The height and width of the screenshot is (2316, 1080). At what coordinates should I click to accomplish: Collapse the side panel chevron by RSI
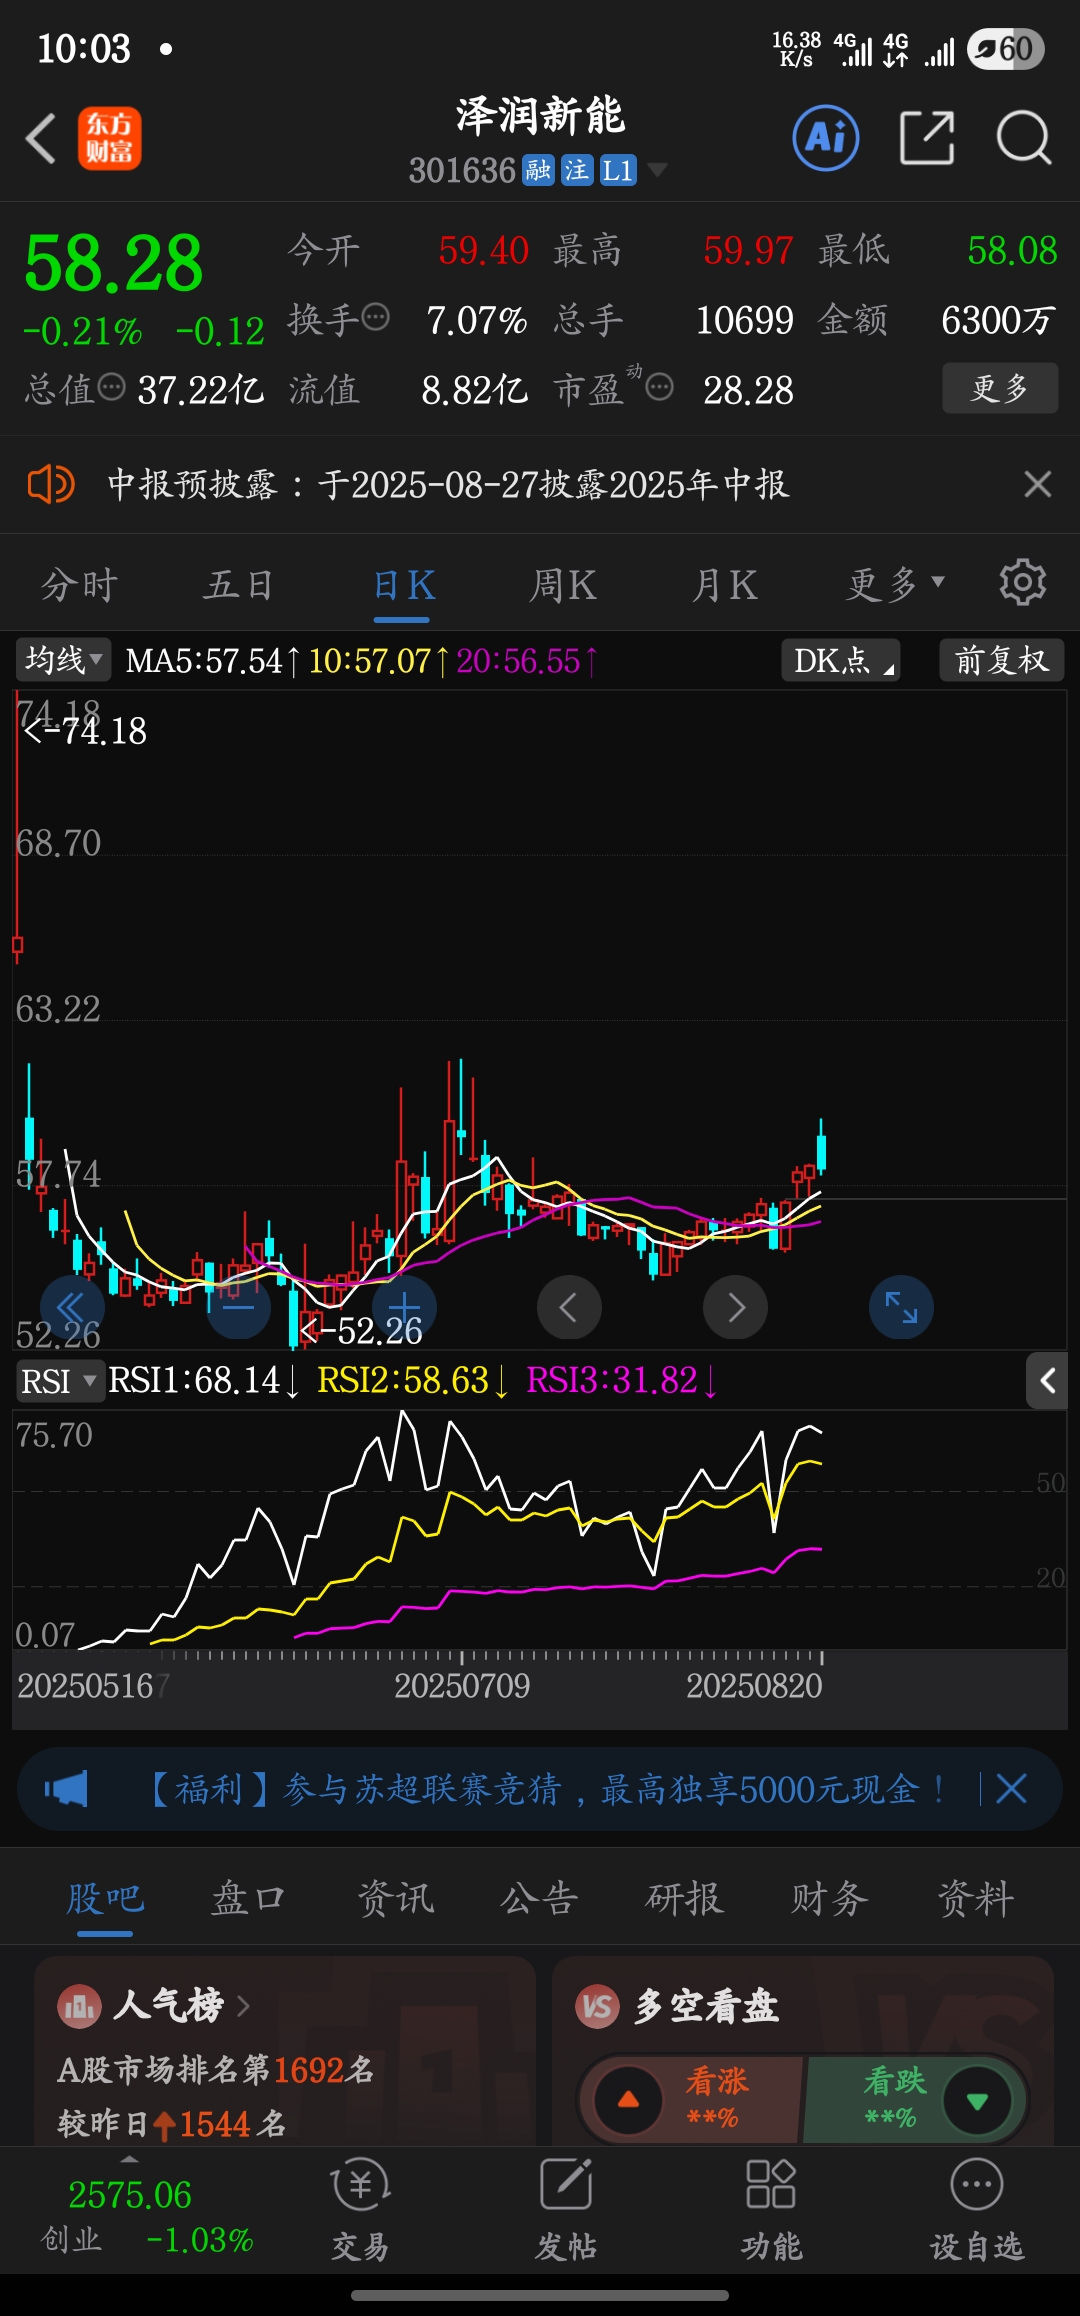coord(1047,1381)
